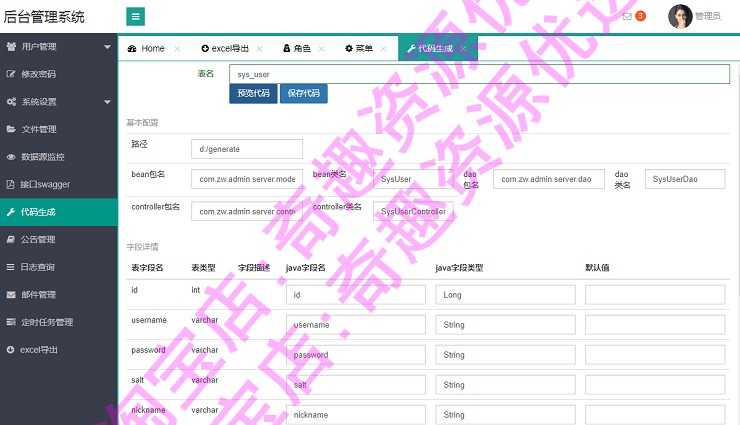This screenshot has height=425, width=740.
Task: Click the 管理员 user name text
Action: (x=708, y=17)
